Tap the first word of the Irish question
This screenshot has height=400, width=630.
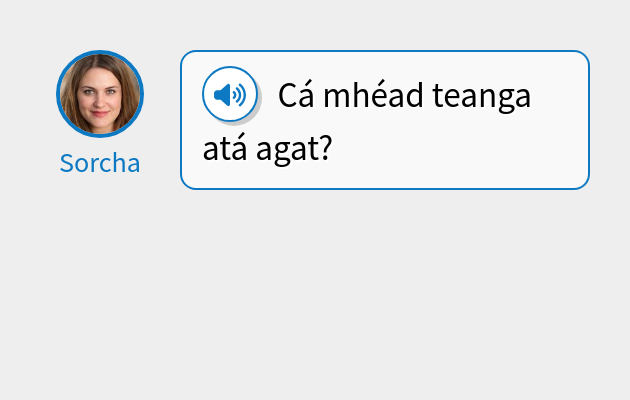click(295, 97)
